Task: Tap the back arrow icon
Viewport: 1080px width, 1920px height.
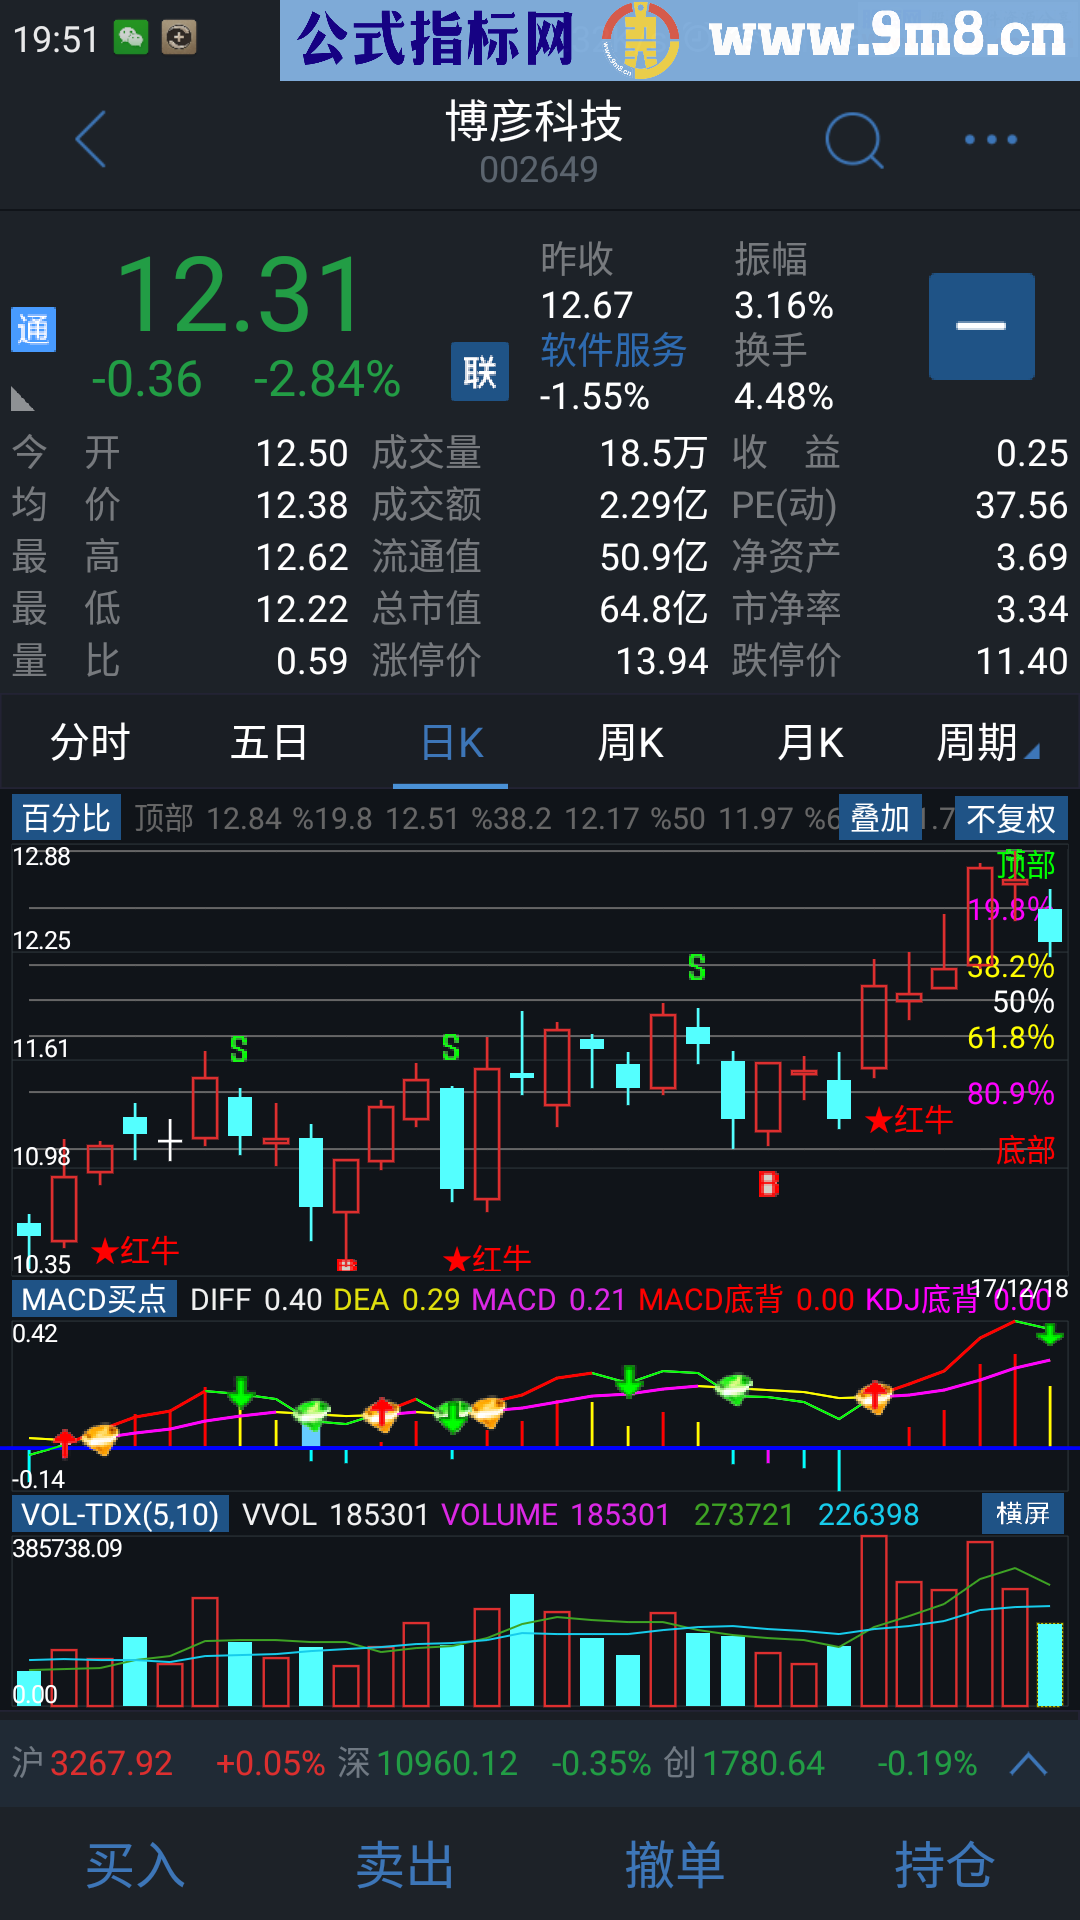Action: pyautogui.click(x=91, y=139)
